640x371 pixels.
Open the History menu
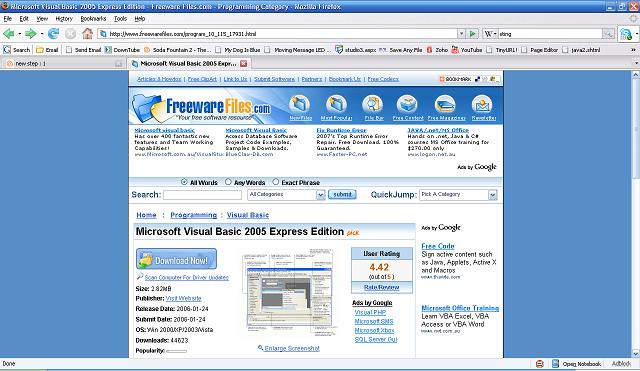click(64, 19)
